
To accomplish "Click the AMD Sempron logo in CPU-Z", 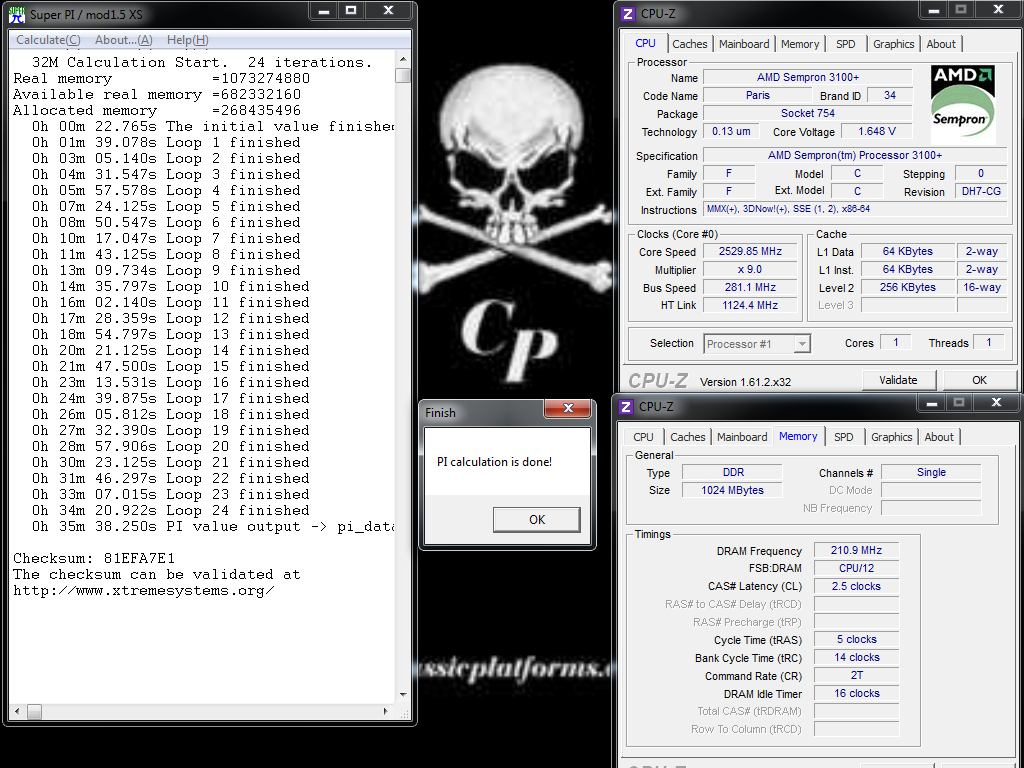I will (962, 103).
